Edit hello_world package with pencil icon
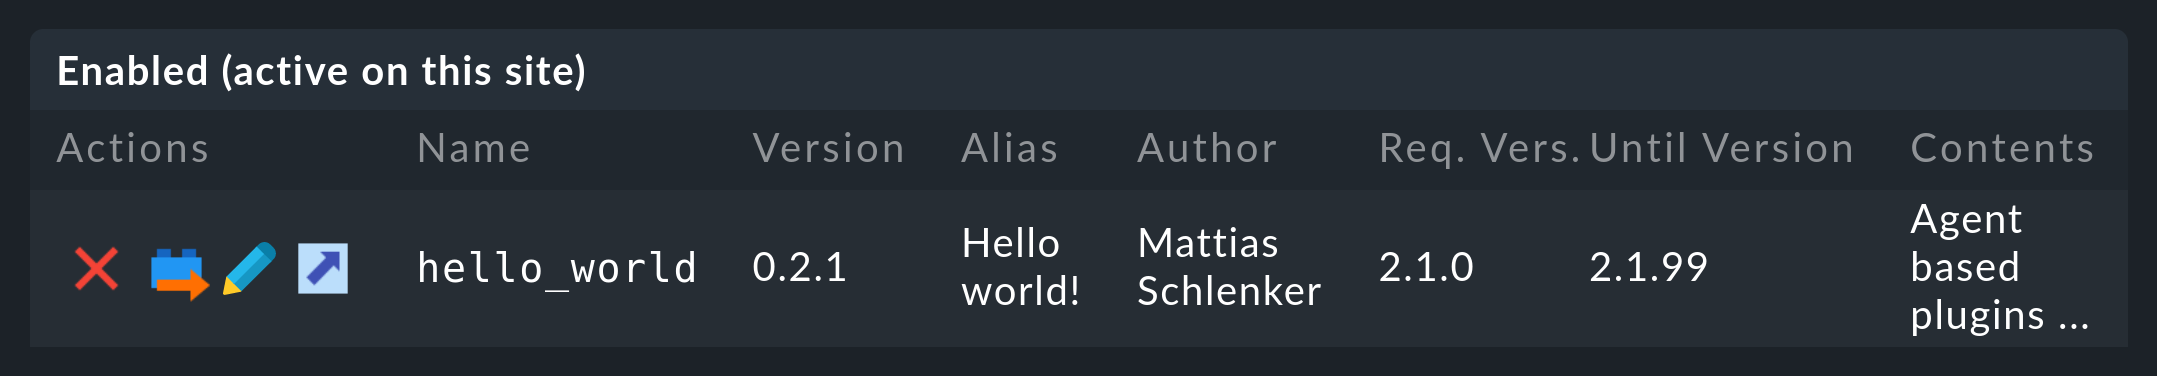The image size is (2157, 376). pyautogui.click(x=249, y=268)
